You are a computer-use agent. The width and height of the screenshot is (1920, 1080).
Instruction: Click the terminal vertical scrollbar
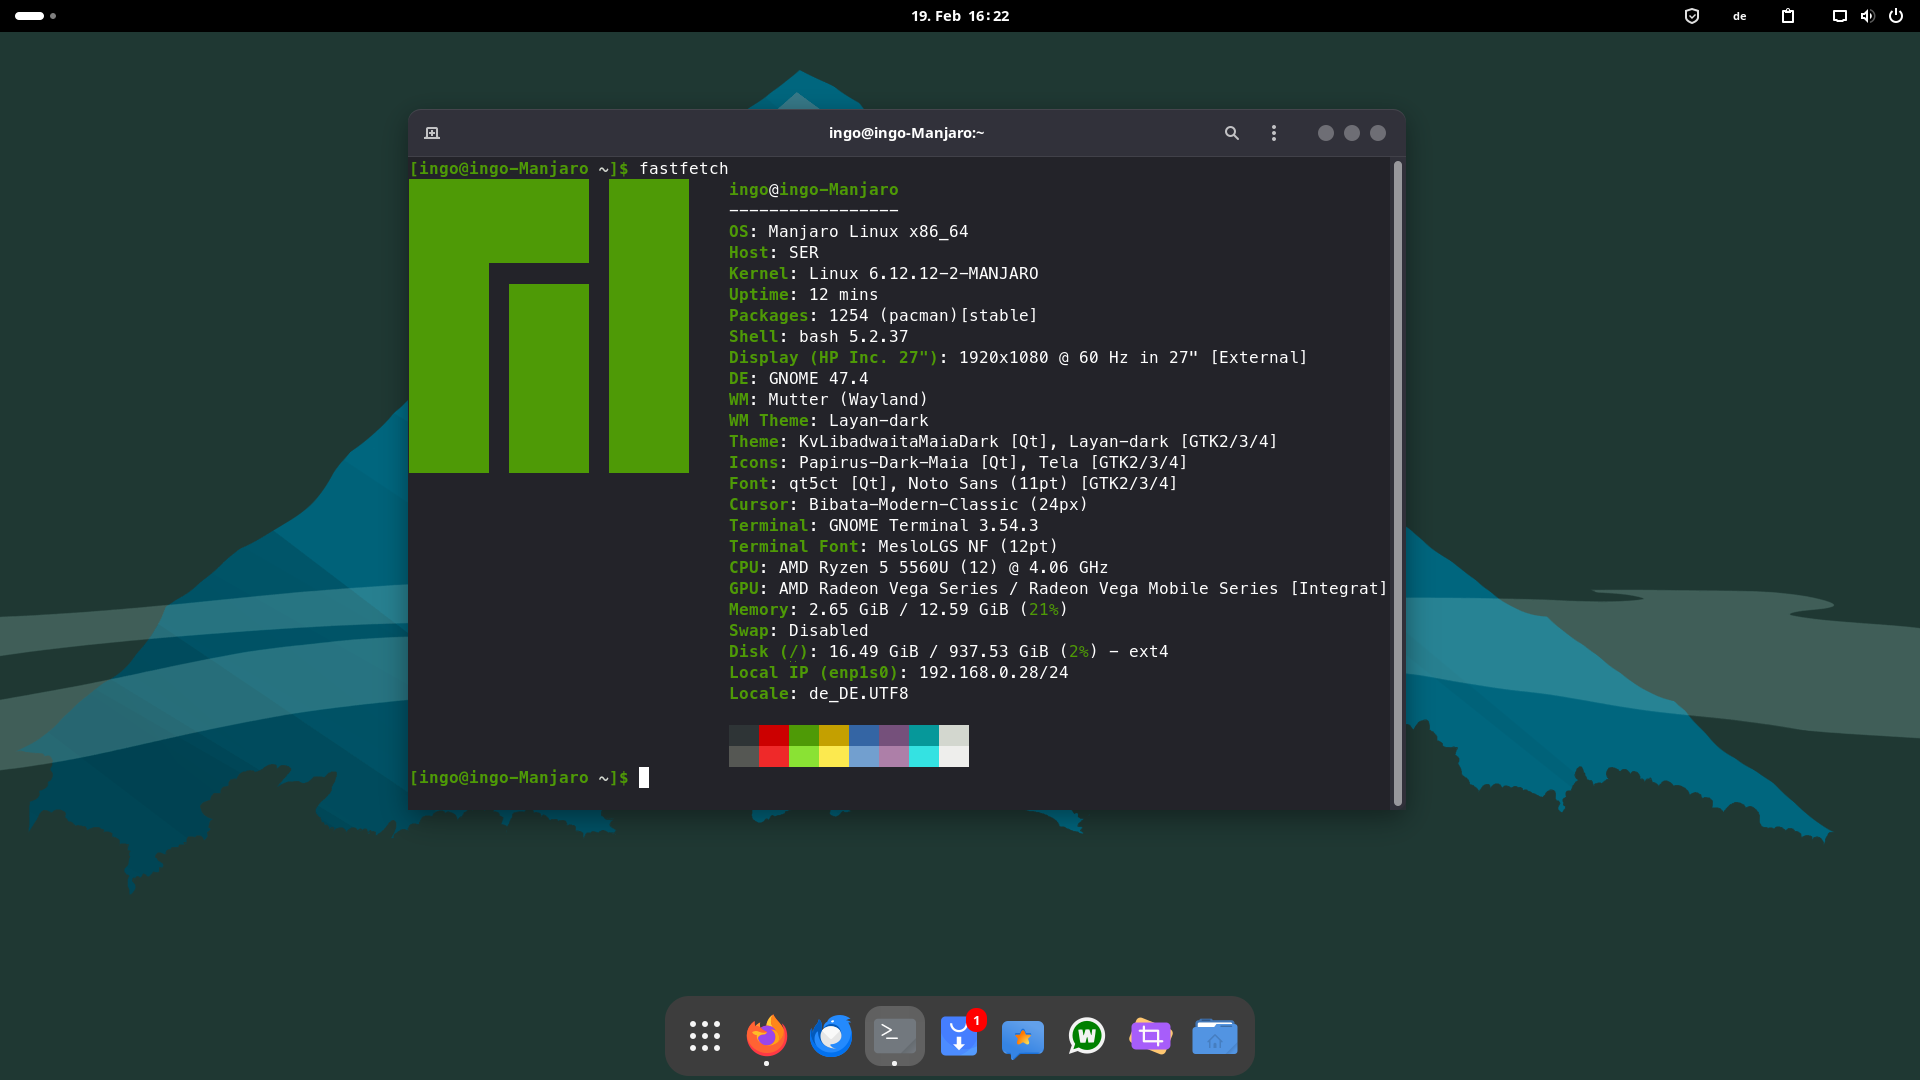[1397, 480]
